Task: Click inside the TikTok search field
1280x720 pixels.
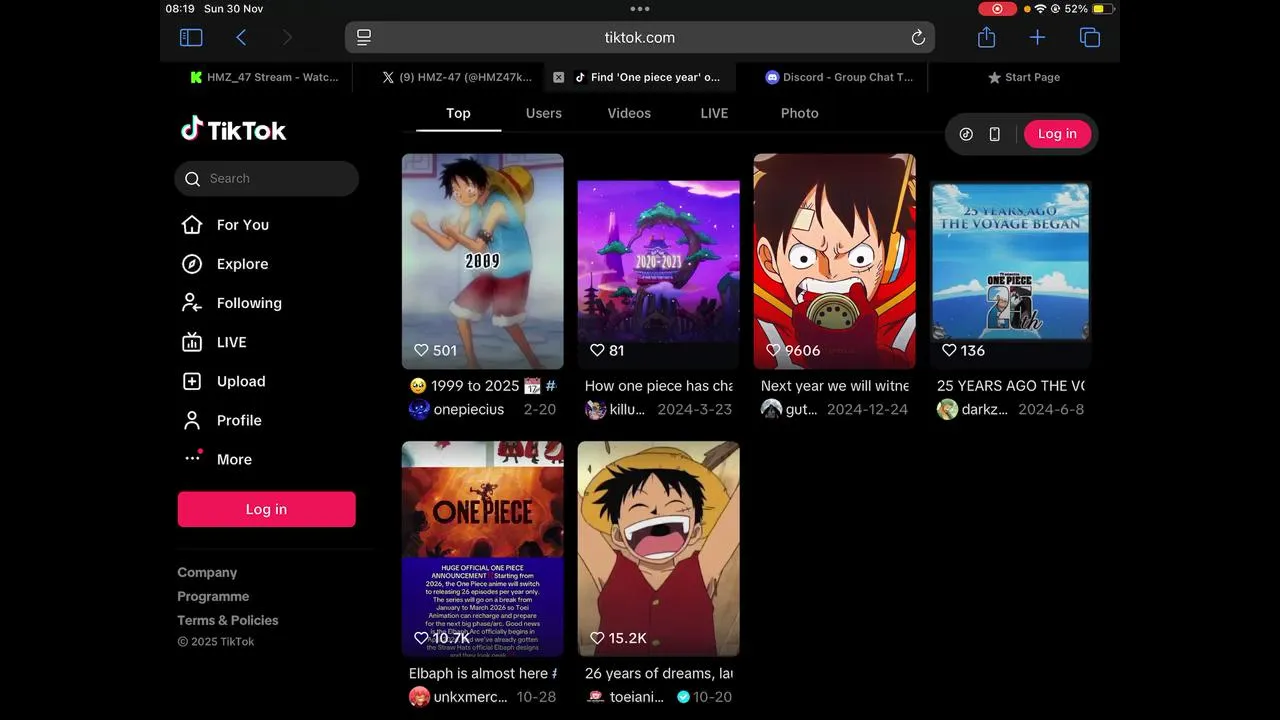Action: pyautogui.click(x=266, y=179)
